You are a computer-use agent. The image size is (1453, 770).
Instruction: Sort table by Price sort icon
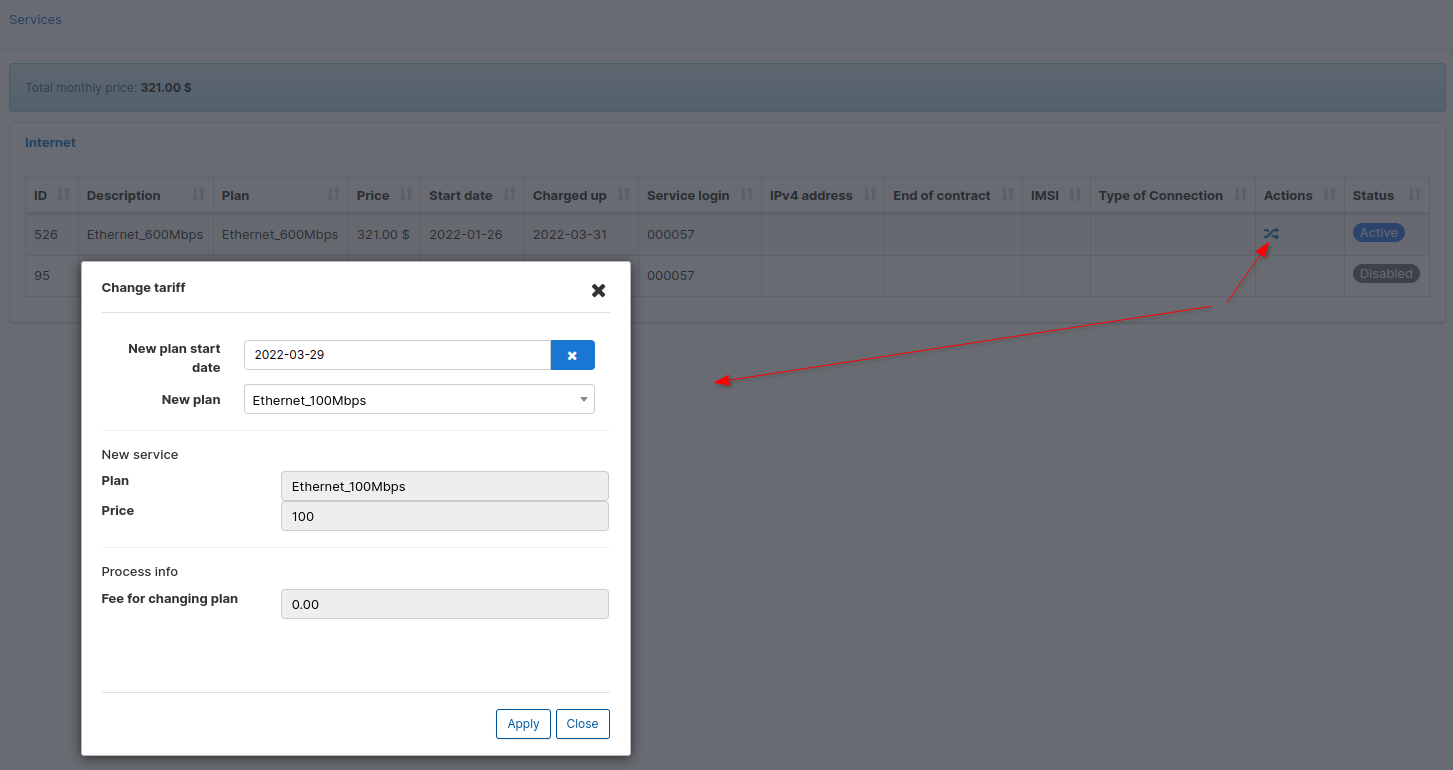pos(406,195)
